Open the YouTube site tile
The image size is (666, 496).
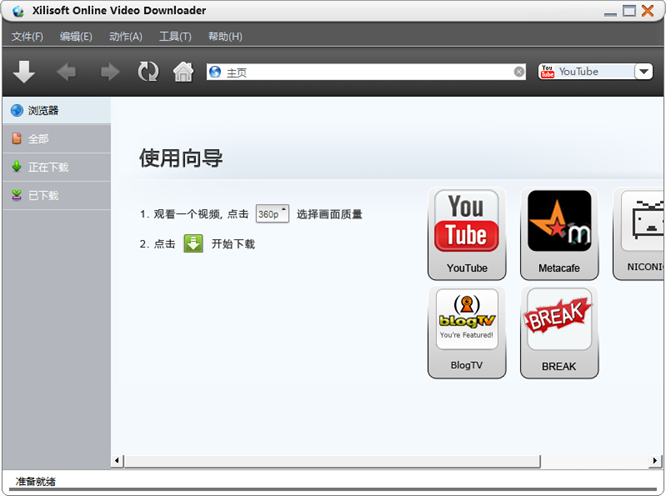pyautogui.click(x=467, y=234)
